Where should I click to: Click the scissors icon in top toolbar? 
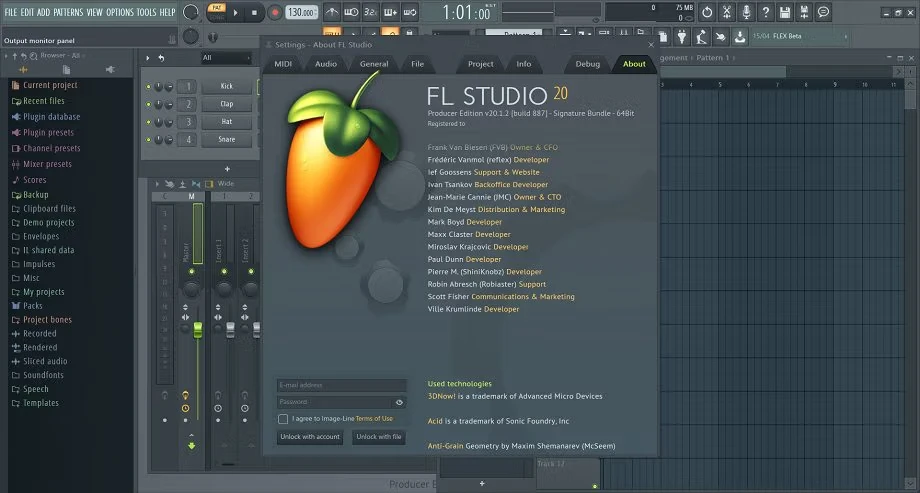point(725,12)
